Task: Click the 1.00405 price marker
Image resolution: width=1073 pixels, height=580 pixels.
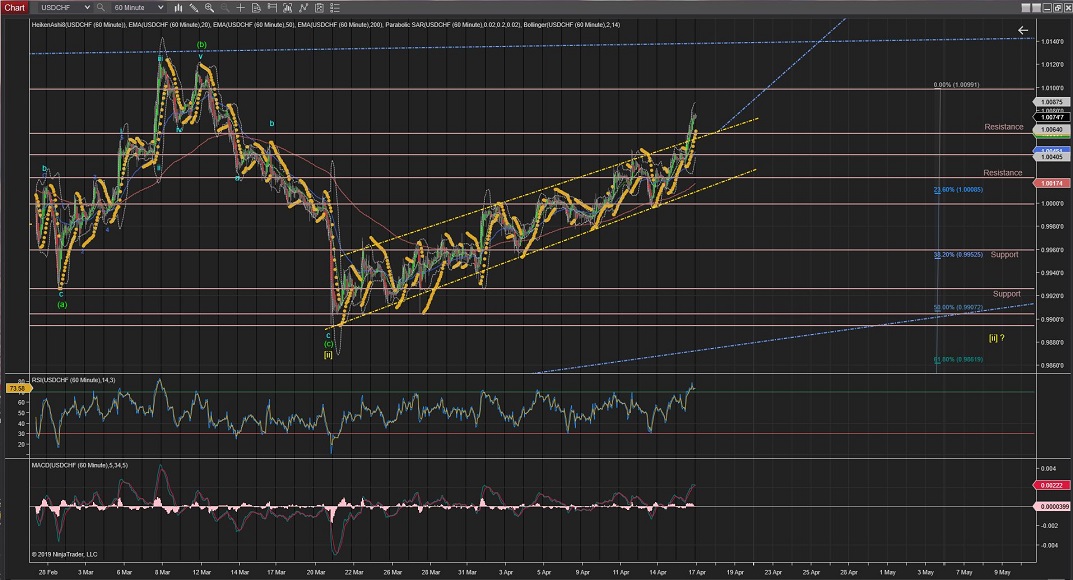Action: click(x=1052, y=157)
